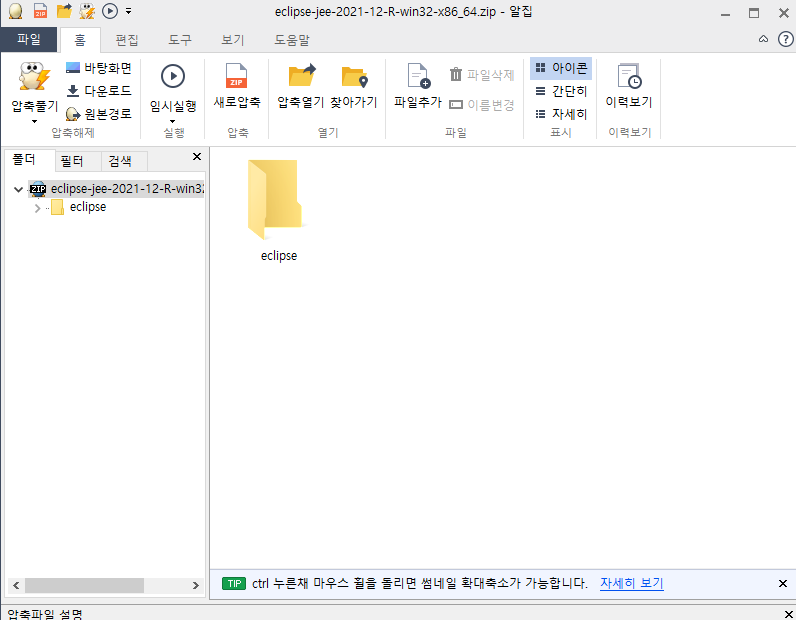Click the 새로압축 ZIP icon
This screenshot has height=620, width=796.
pyautogui.click(x=237, y=76)
